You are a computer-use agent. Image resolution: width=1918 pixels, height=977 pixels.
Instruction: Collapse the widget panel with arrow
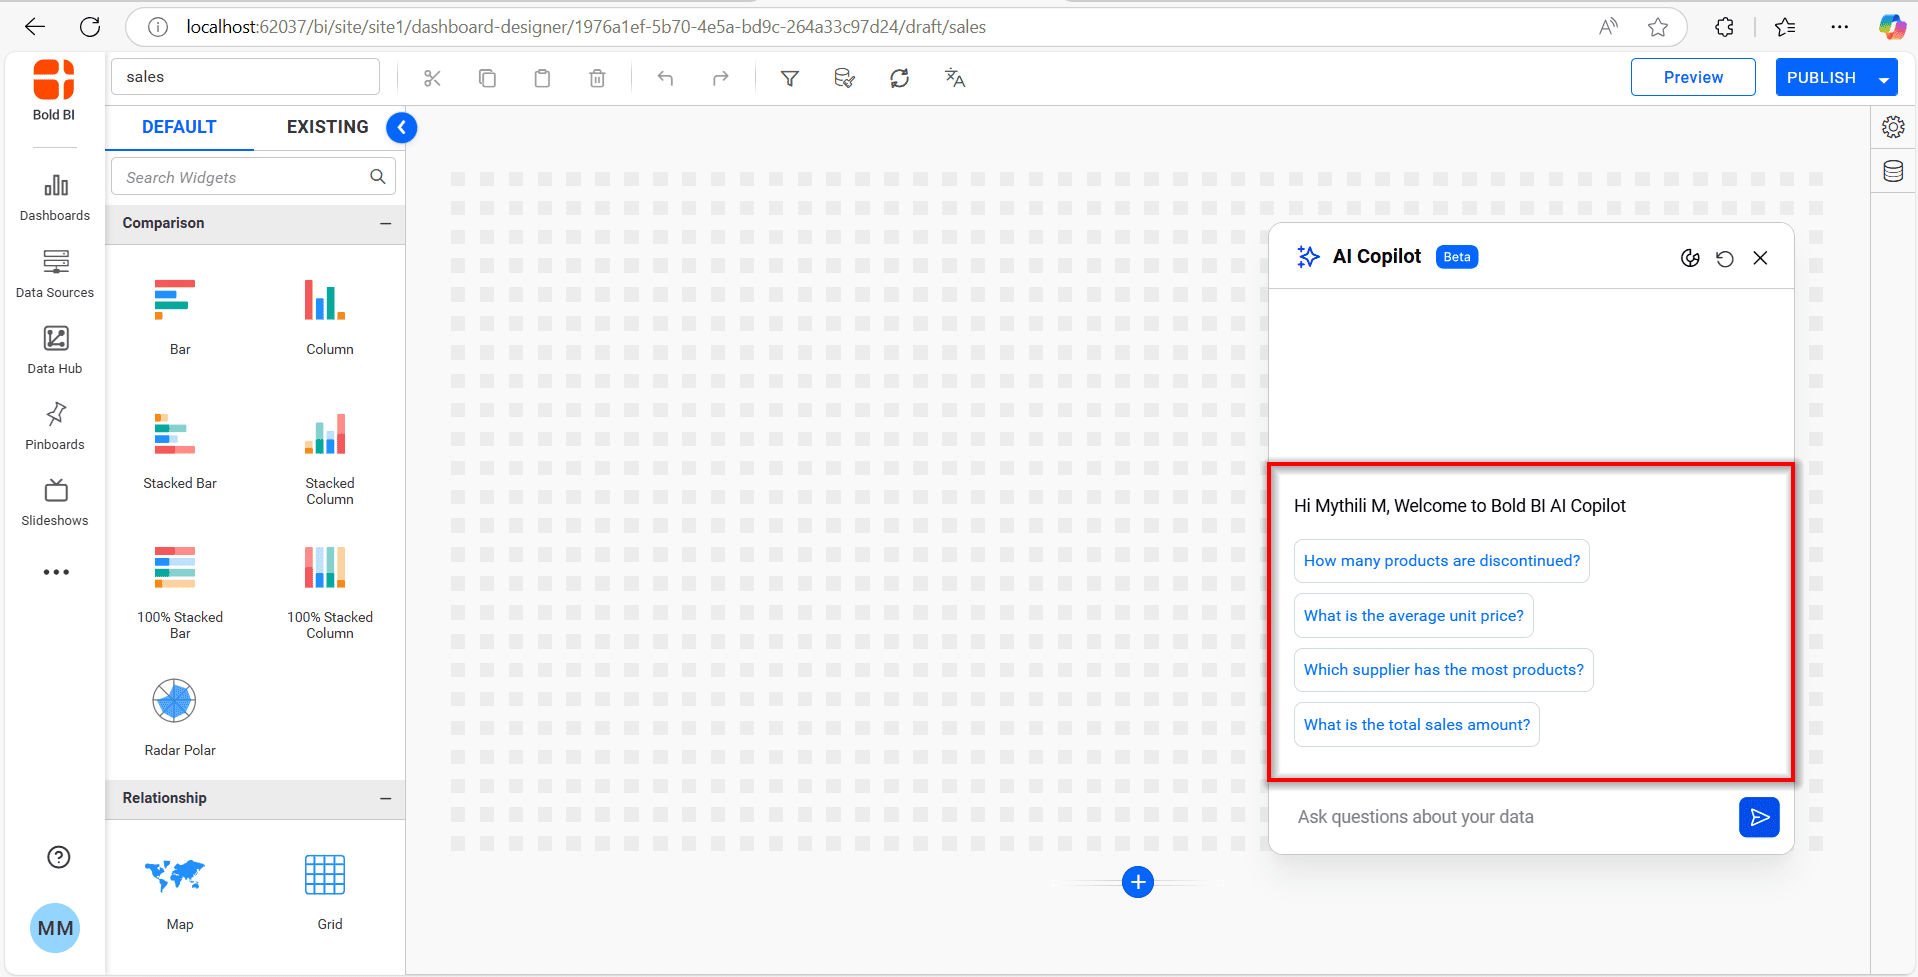click(x=401, y=127)
